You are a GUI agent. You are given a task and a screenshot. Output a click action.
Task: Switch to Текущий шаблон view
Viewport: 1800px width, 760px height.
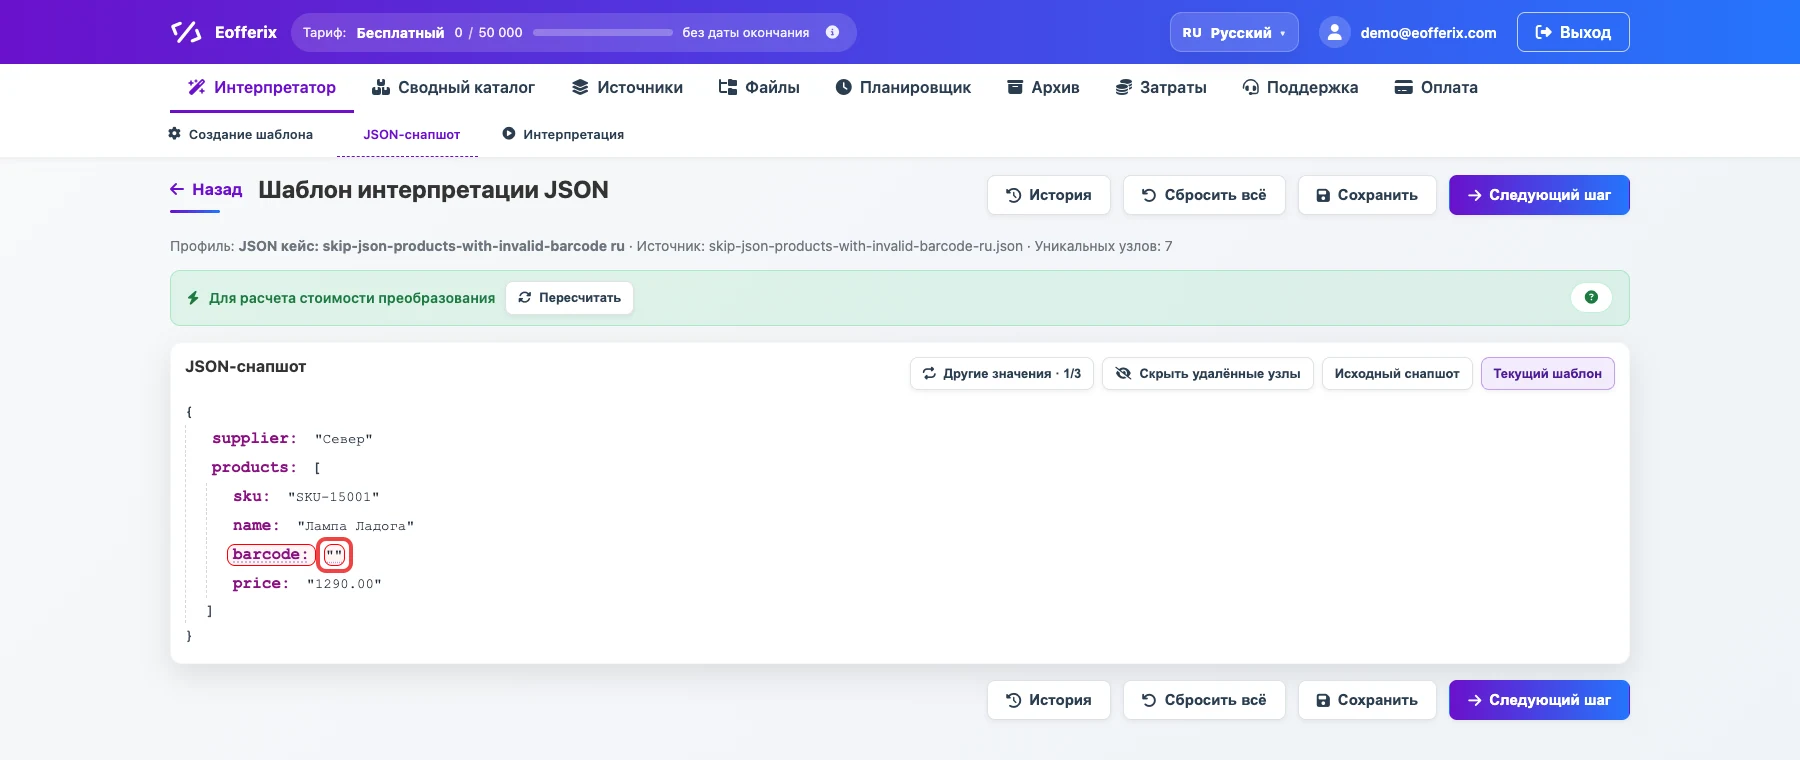[1547, 373]
